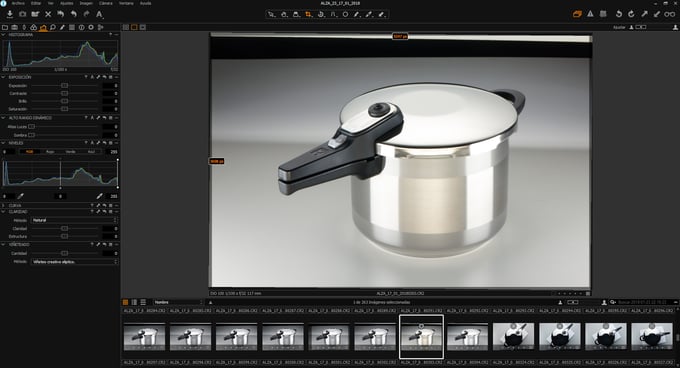680x368 pixels.
Task: Select the orange Crop cursor tool
Action: [x=308, y=14]
